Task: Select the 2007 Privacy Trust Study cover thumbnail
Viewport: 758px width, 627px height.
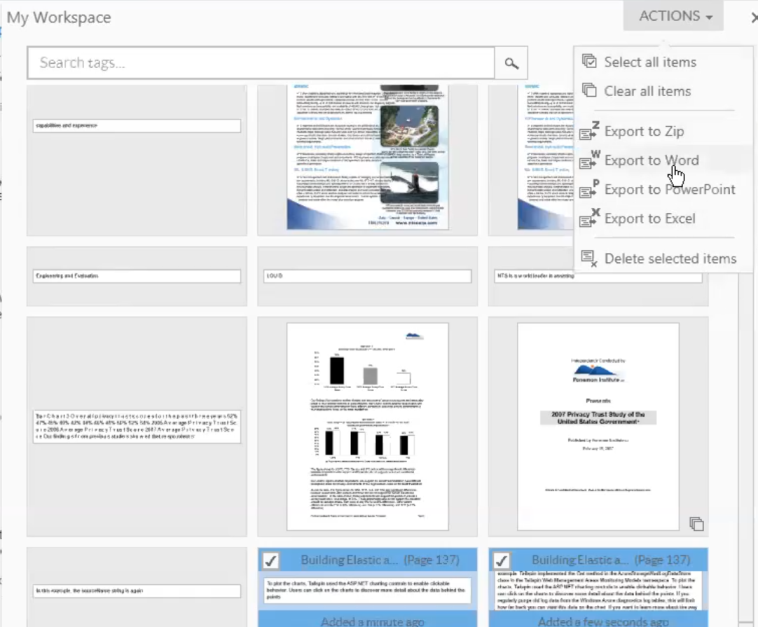Action: 598,427
